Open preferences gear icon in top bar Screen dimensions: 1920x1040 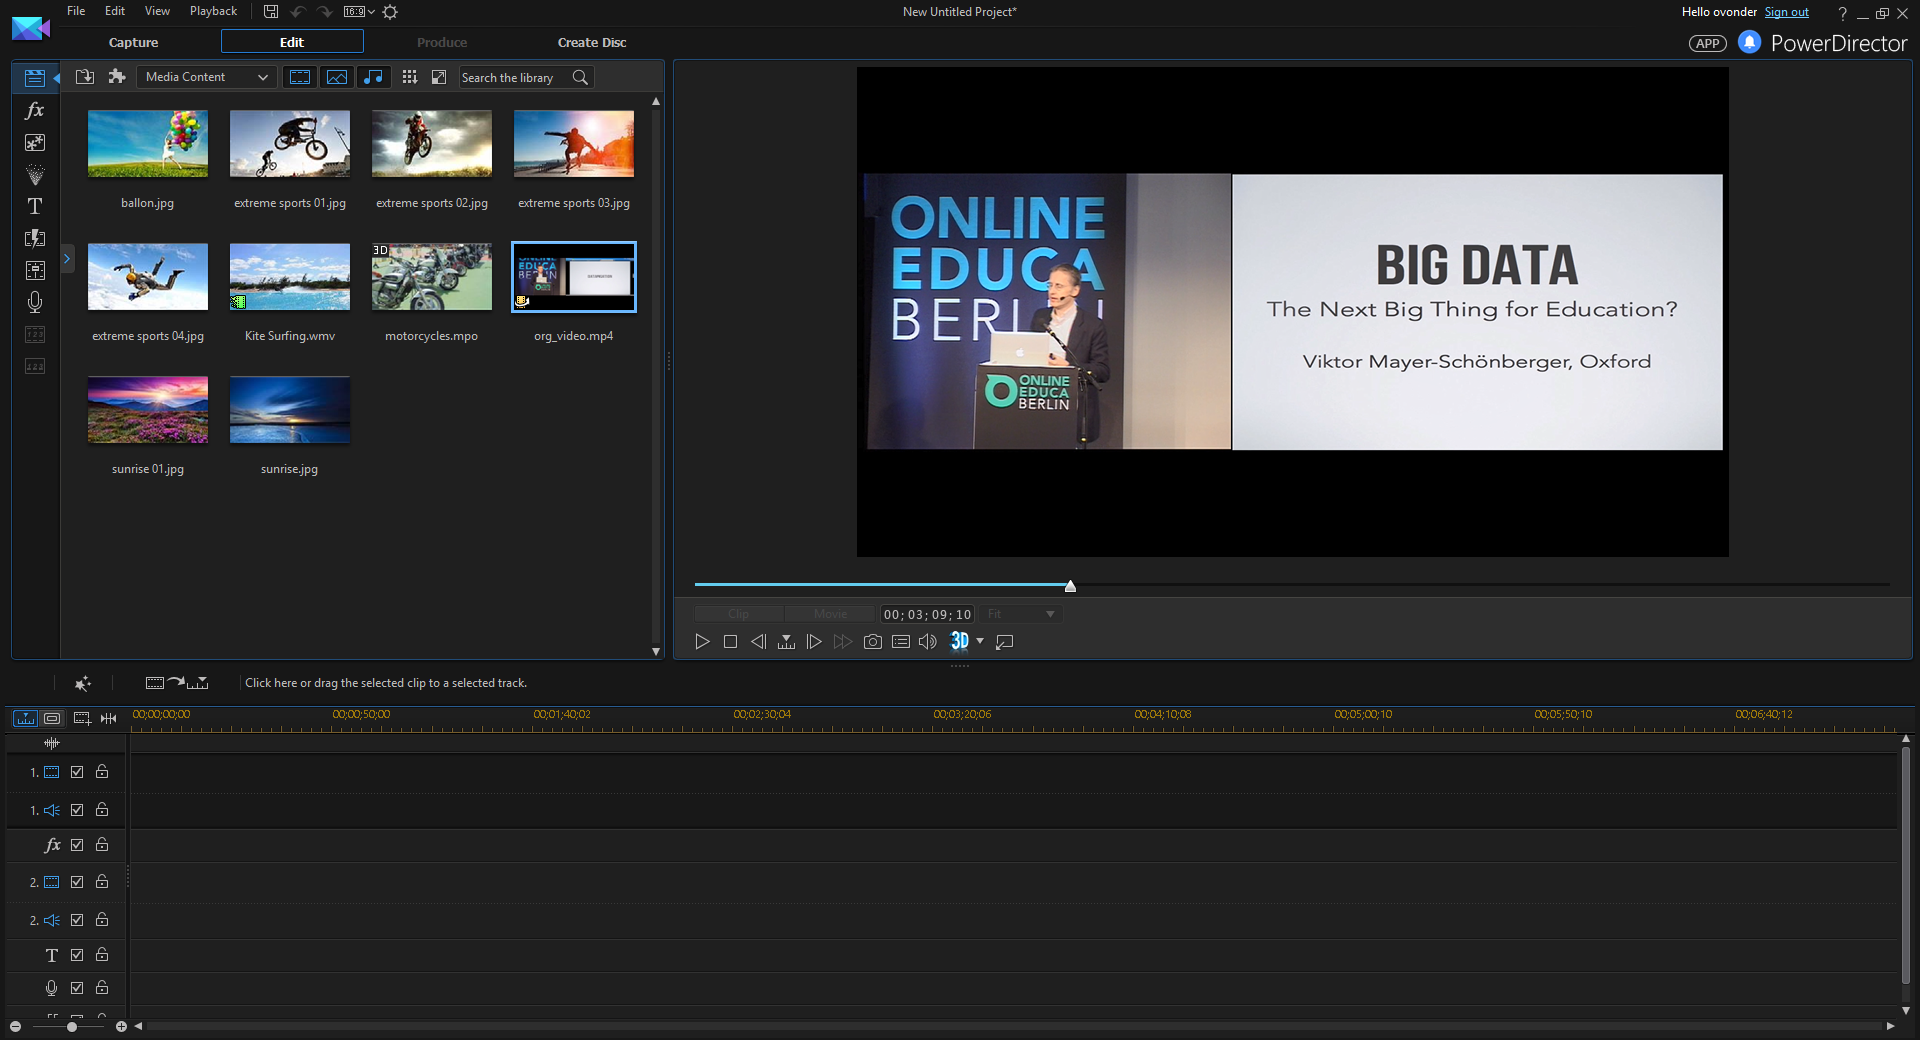coord(390,12)
